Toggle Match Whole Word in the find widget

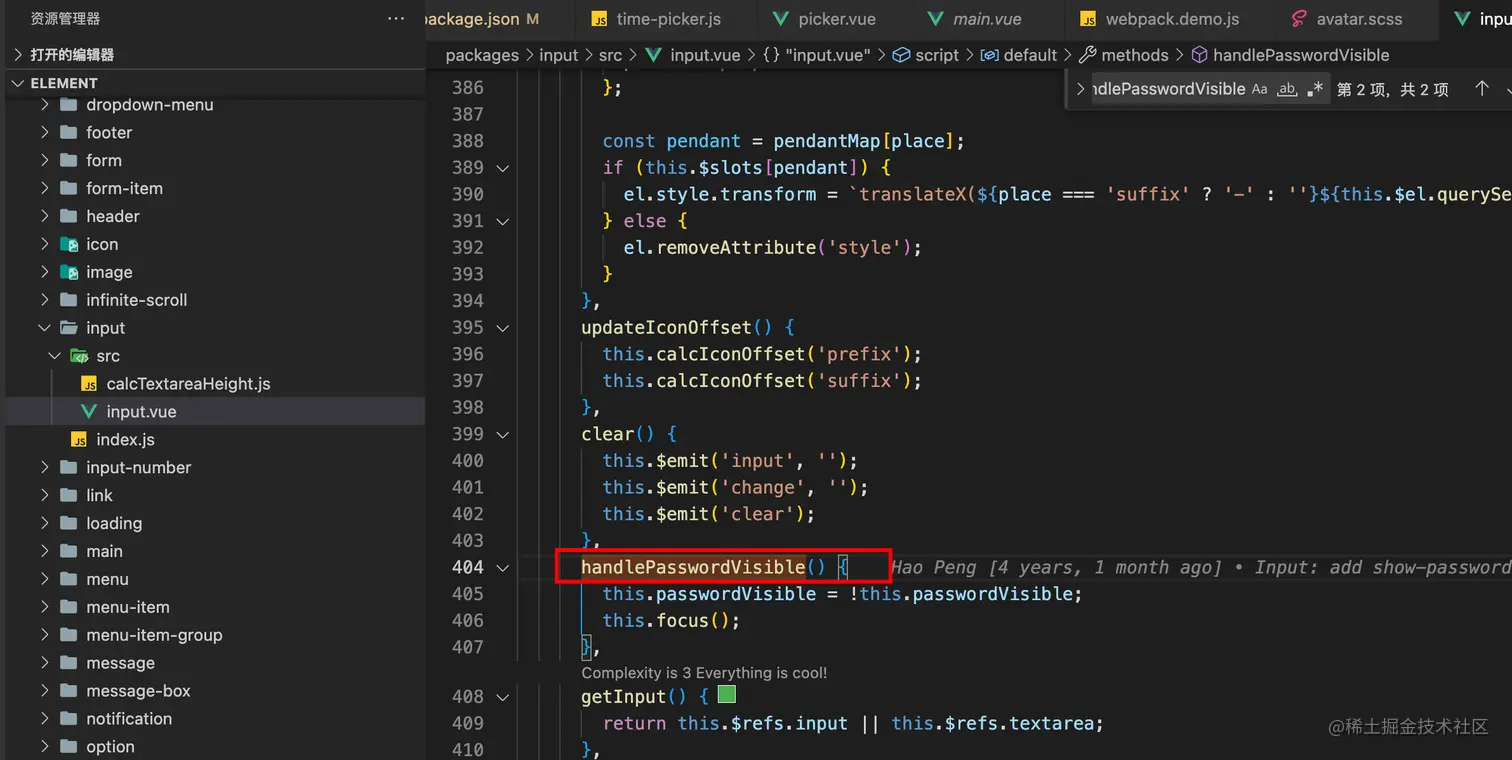pos(1287,89)
